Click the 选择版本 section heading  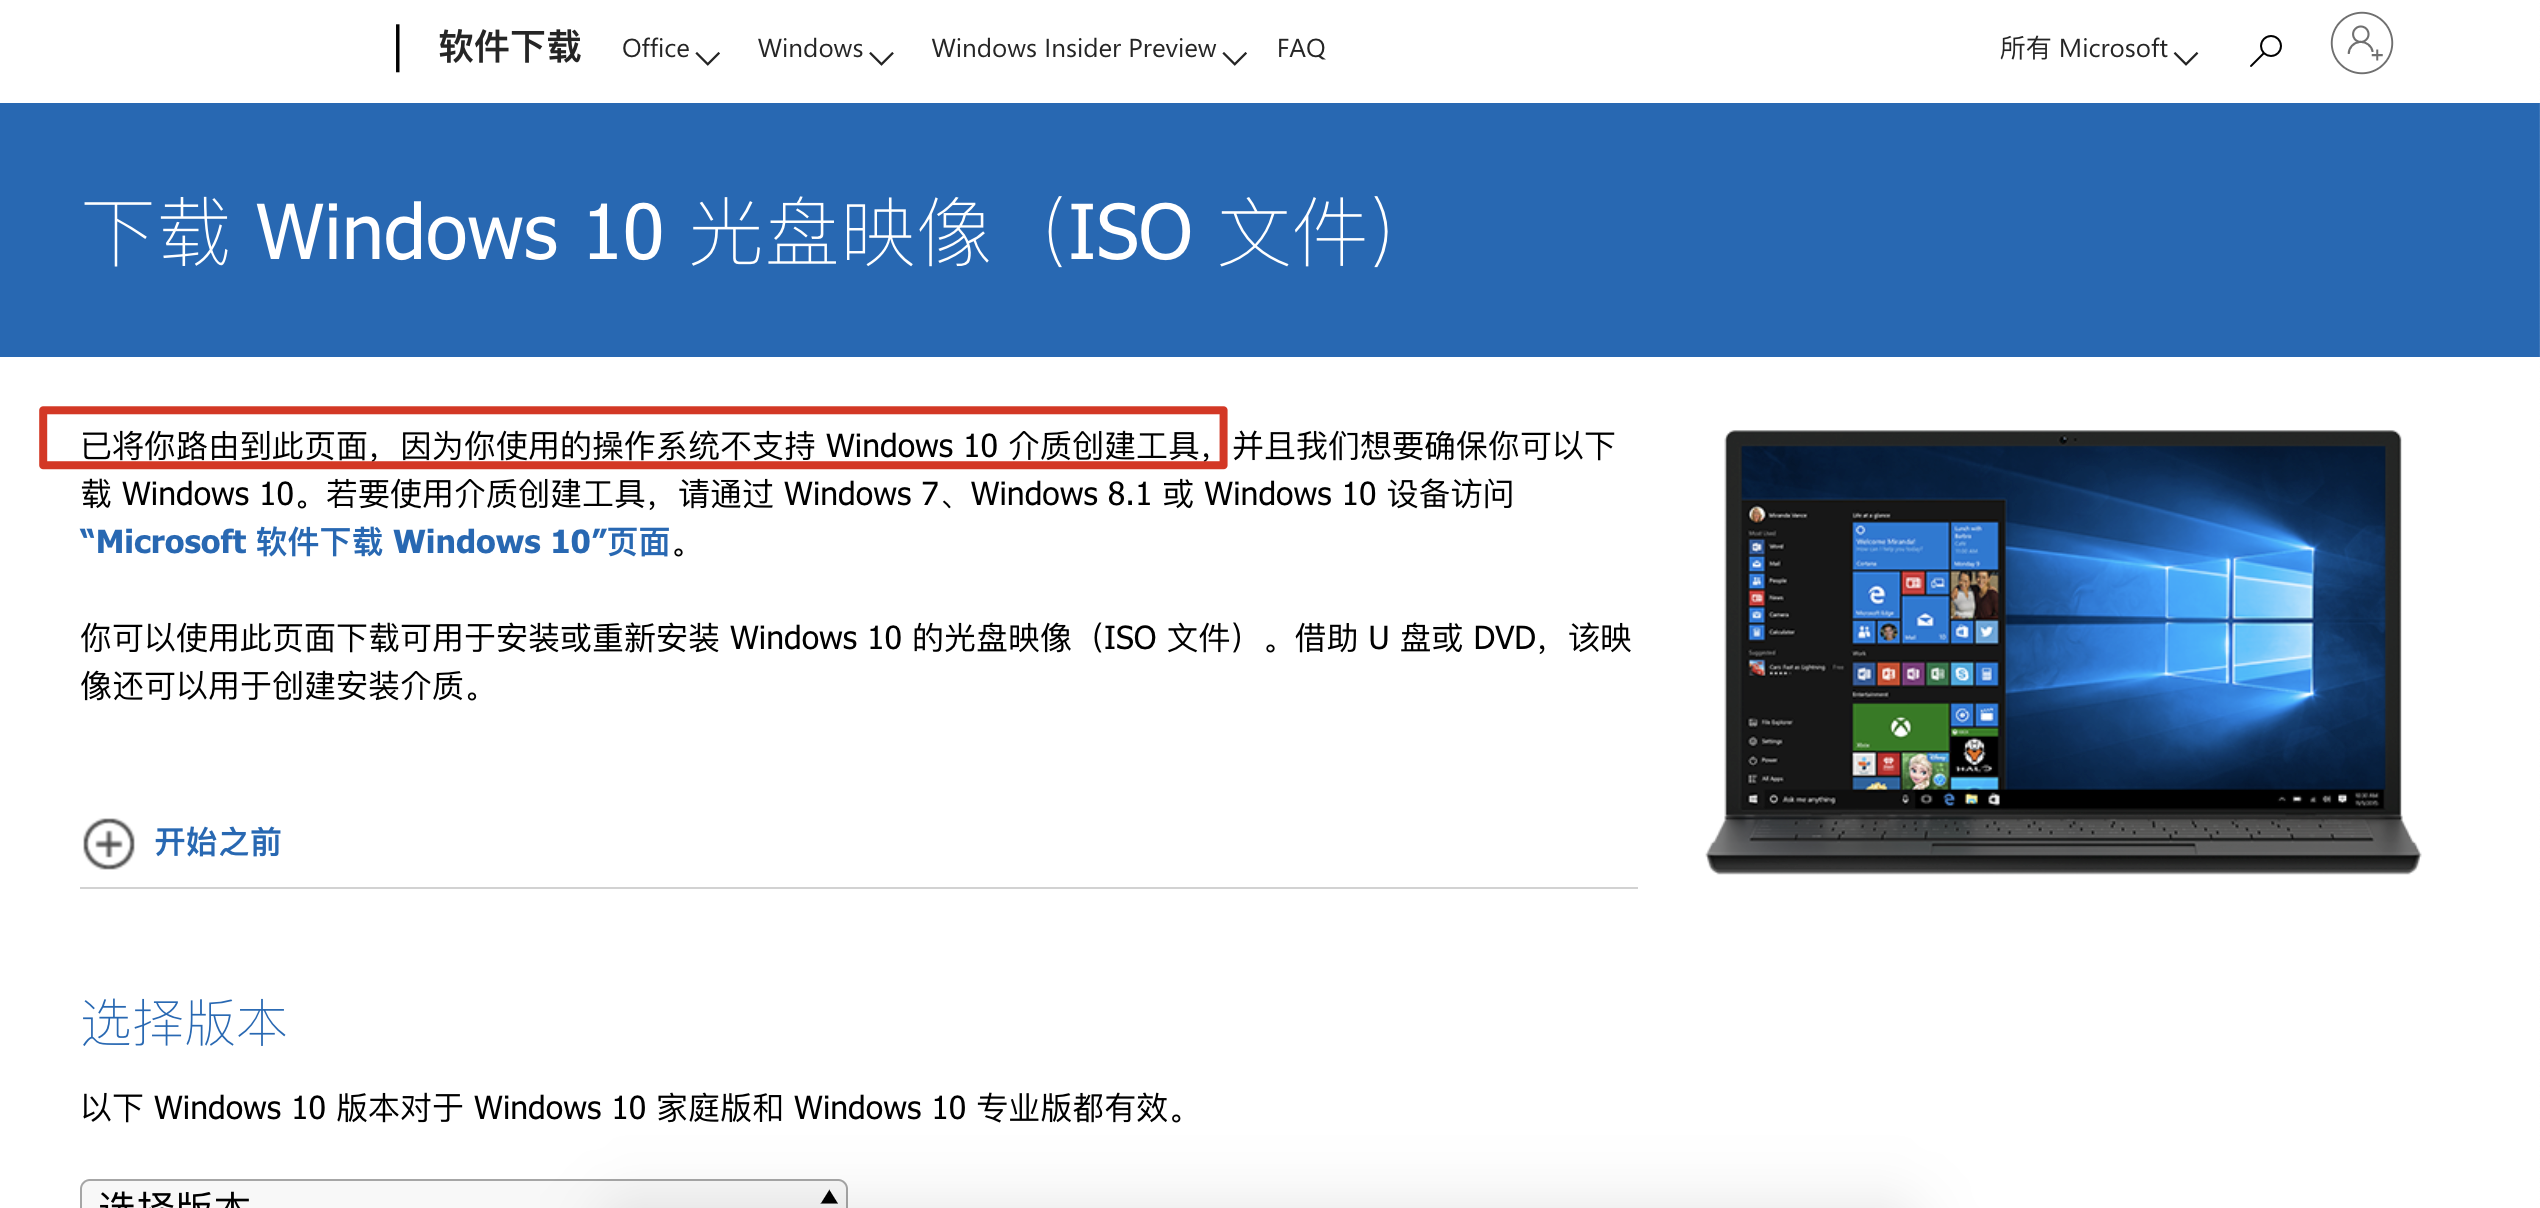184,1022
